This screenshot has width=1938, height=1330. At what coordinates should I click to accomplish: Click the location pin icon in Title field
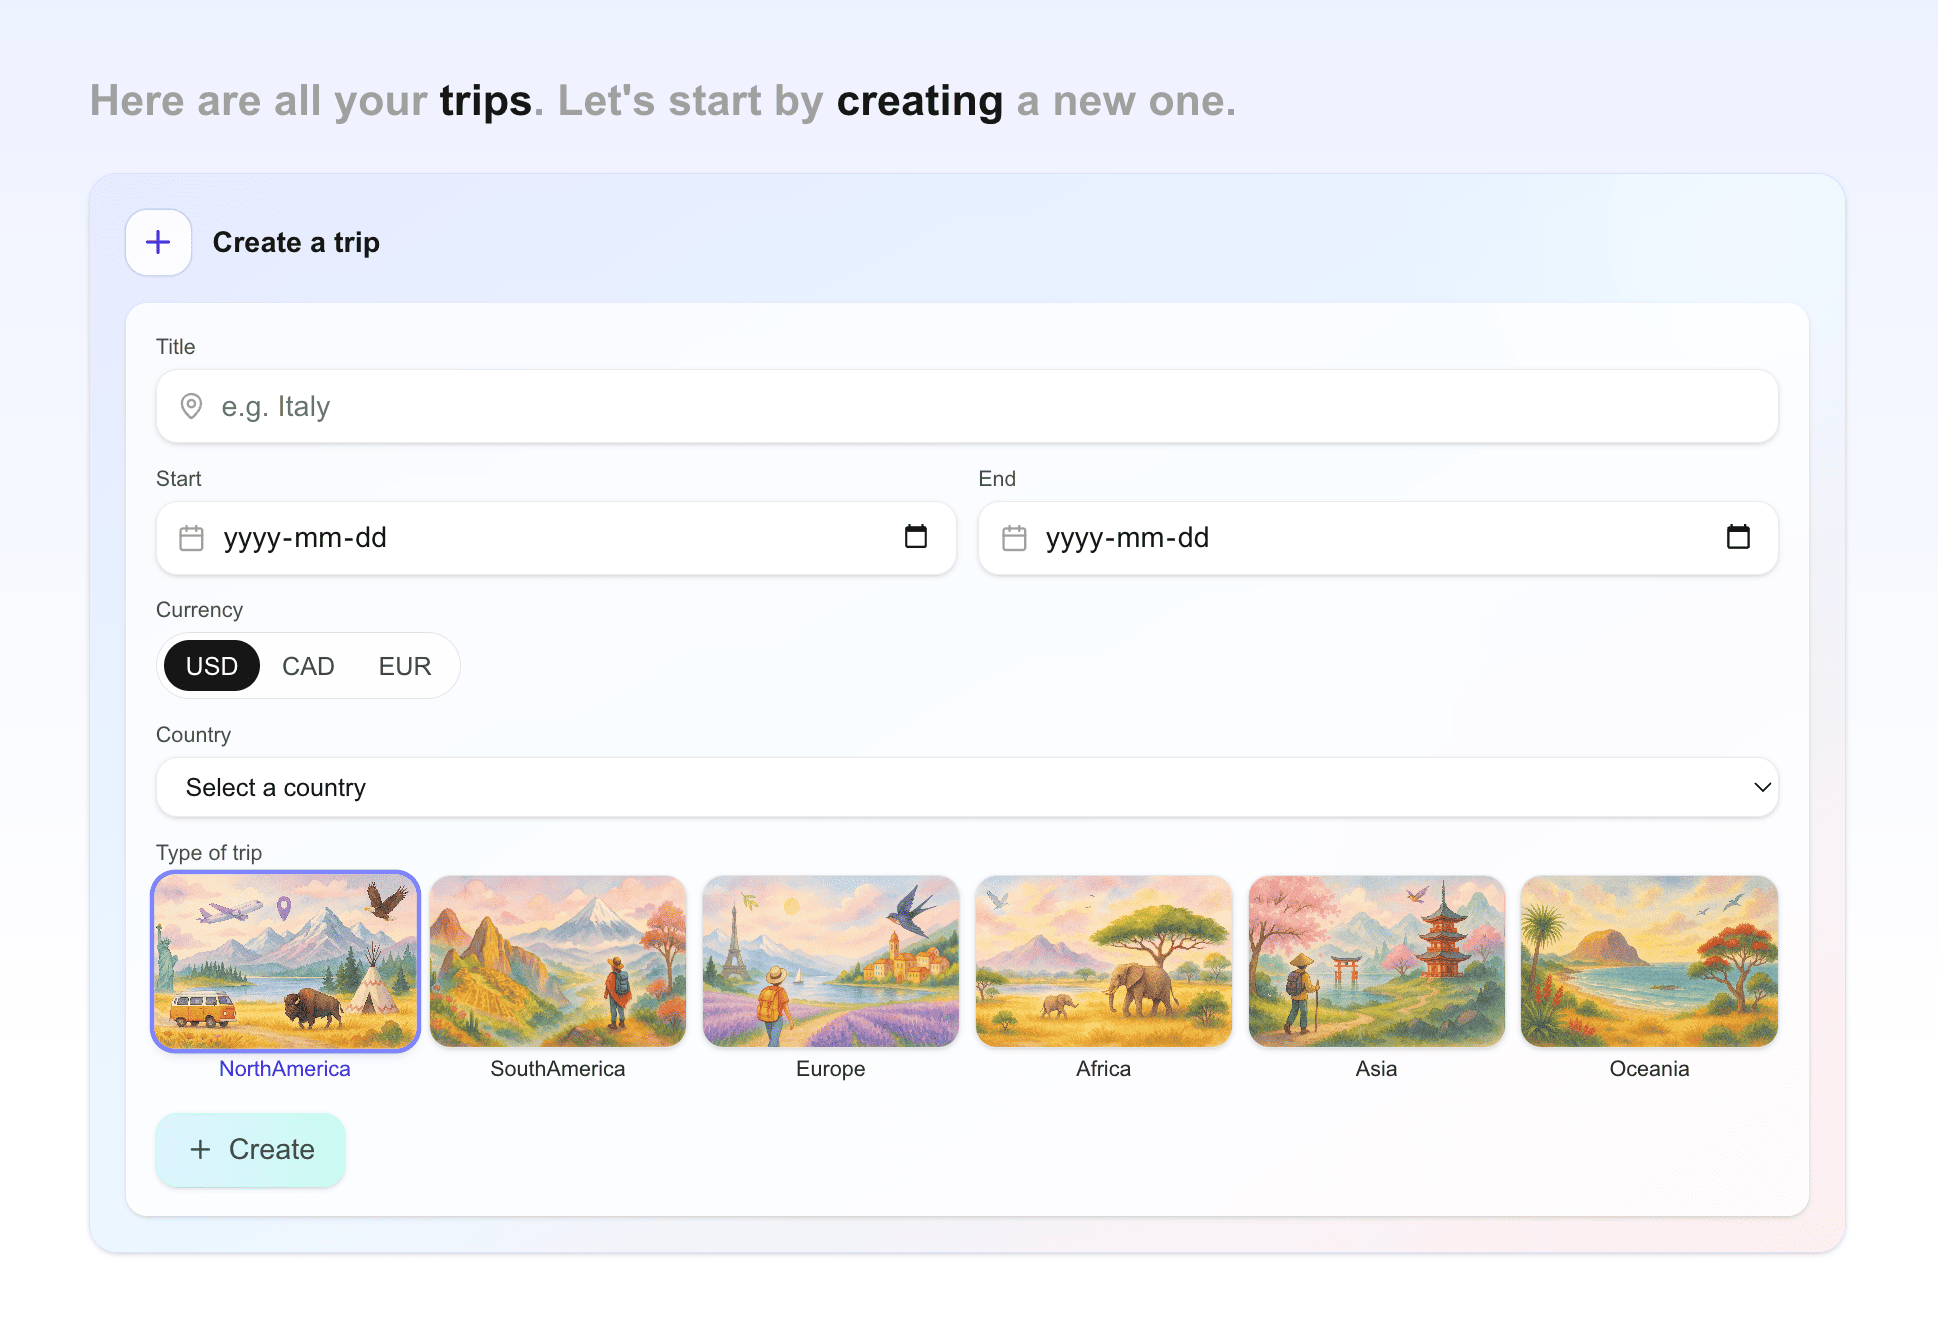tap(191, 406)
